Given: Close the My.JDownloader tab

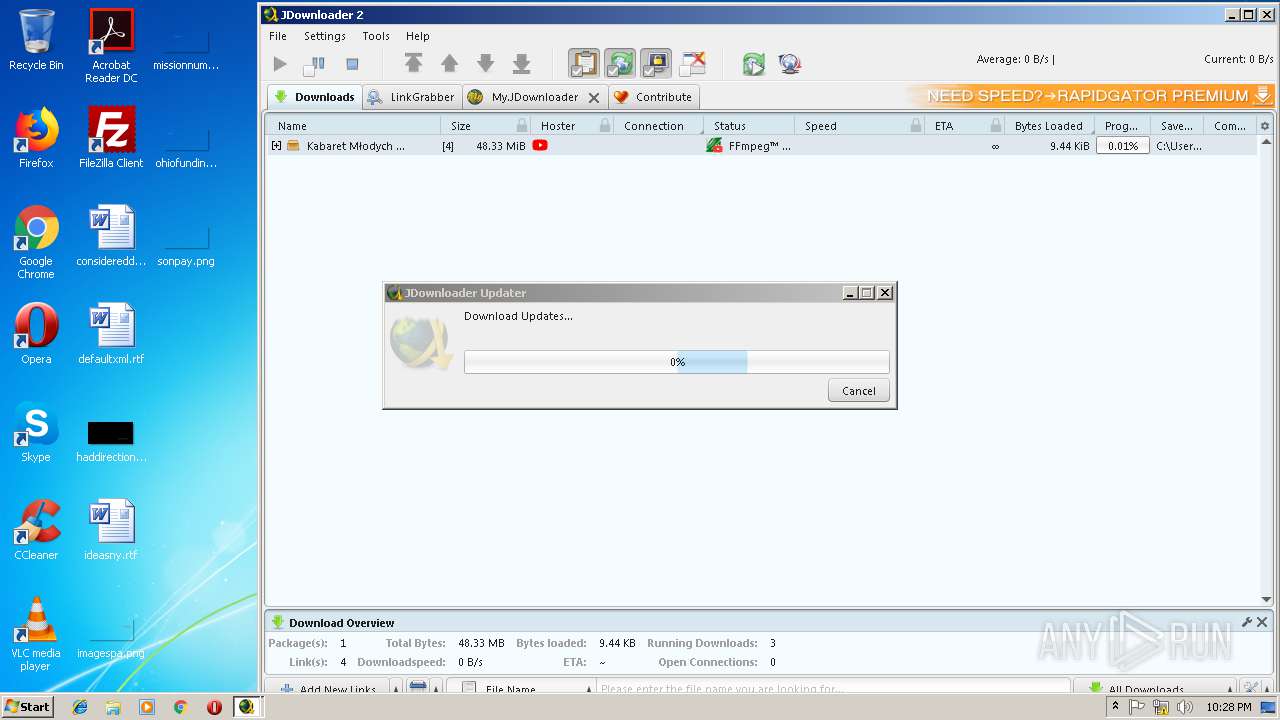Looking at the screenshot, I should 594,98.
